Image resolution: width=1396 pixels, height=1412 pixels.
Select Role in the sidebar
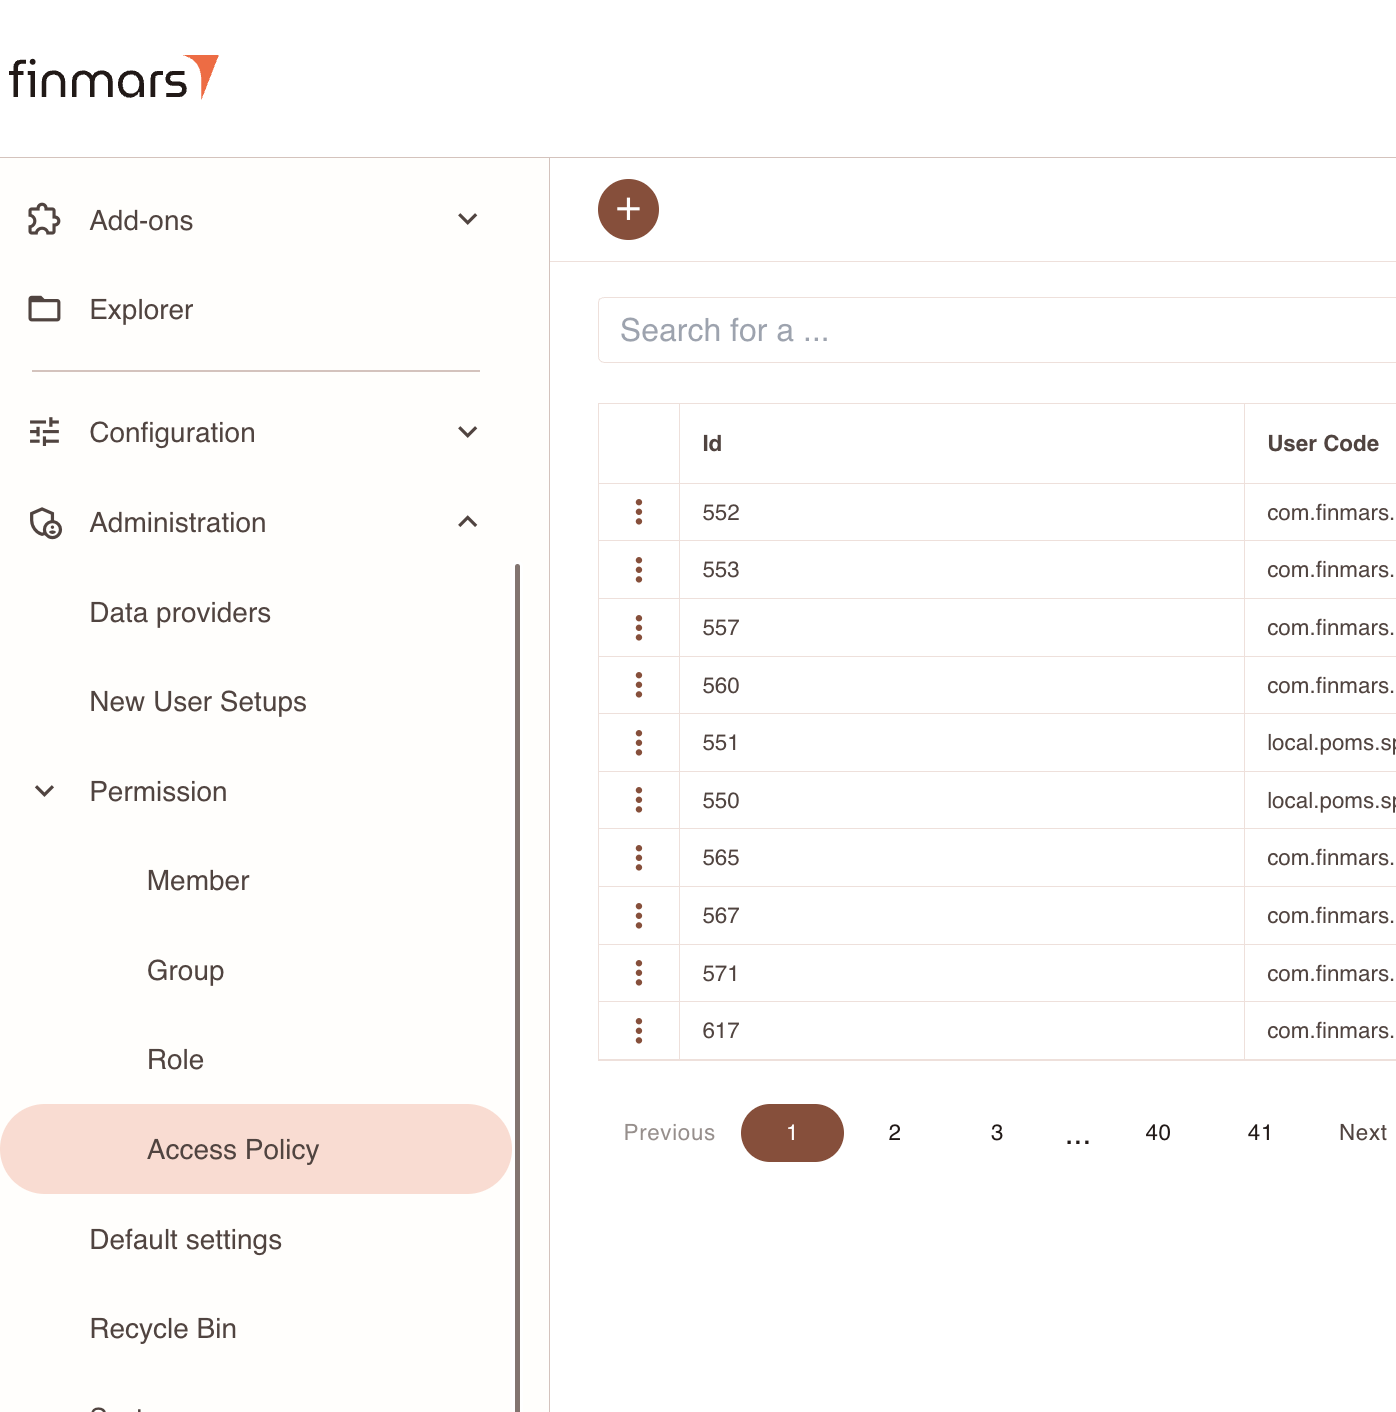click(x=175, y=1060)
